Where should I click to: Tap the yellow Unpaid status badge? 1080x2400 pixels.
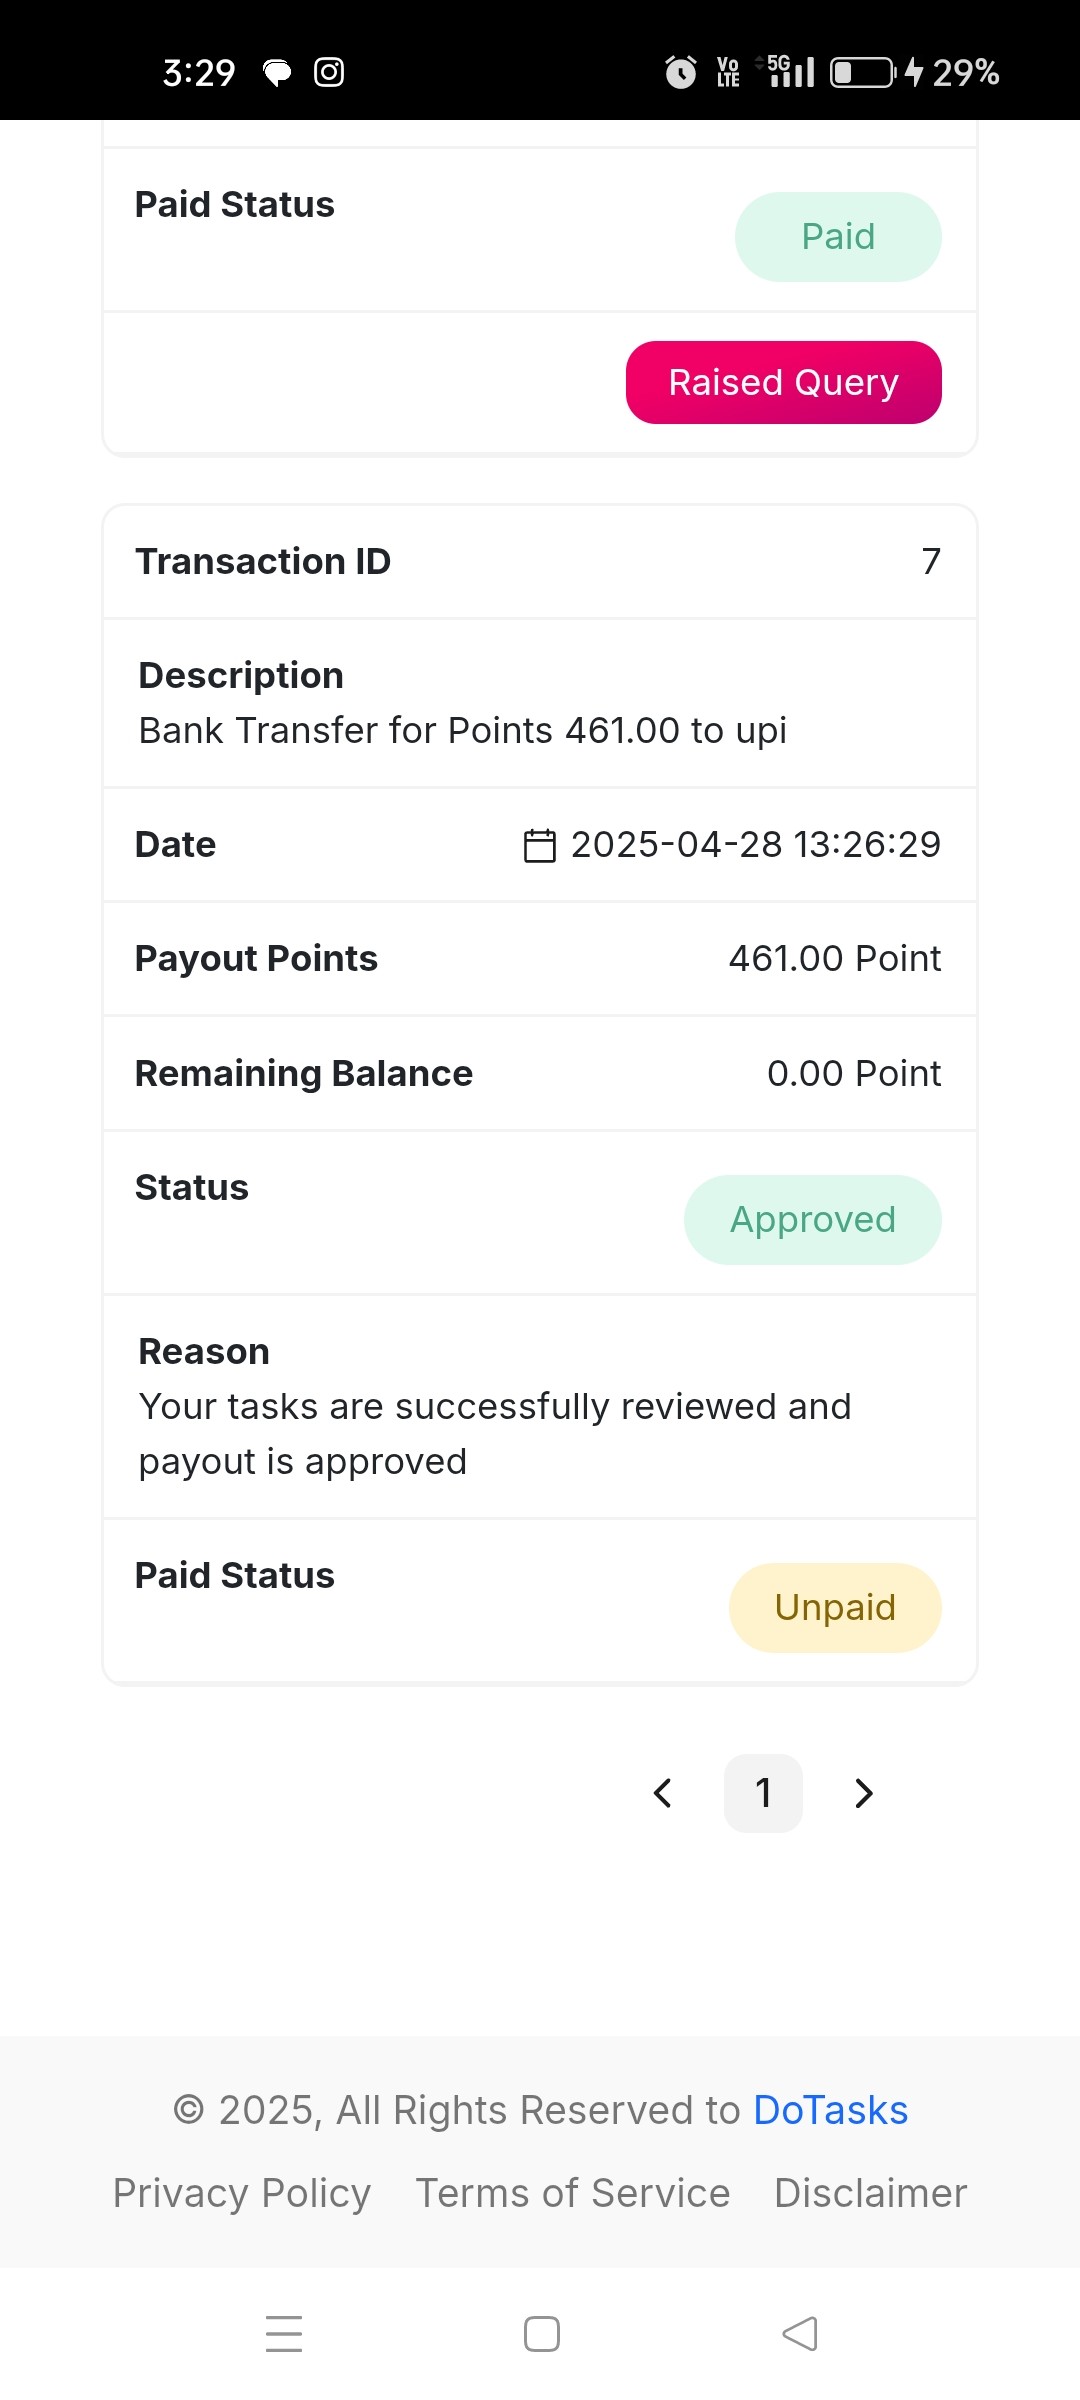[x=835, y=1608]
